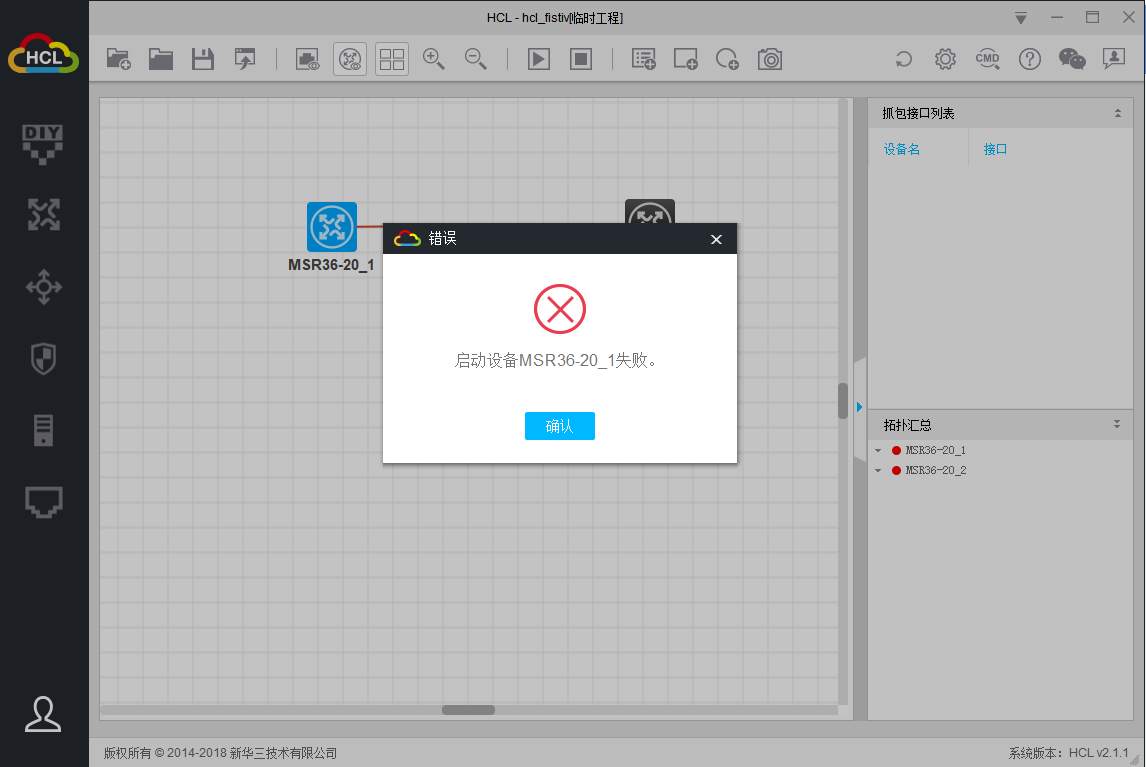Screen dimensions: 1146x767
Task: Select the DIY device sidebar icon
Action: (43, 143)
